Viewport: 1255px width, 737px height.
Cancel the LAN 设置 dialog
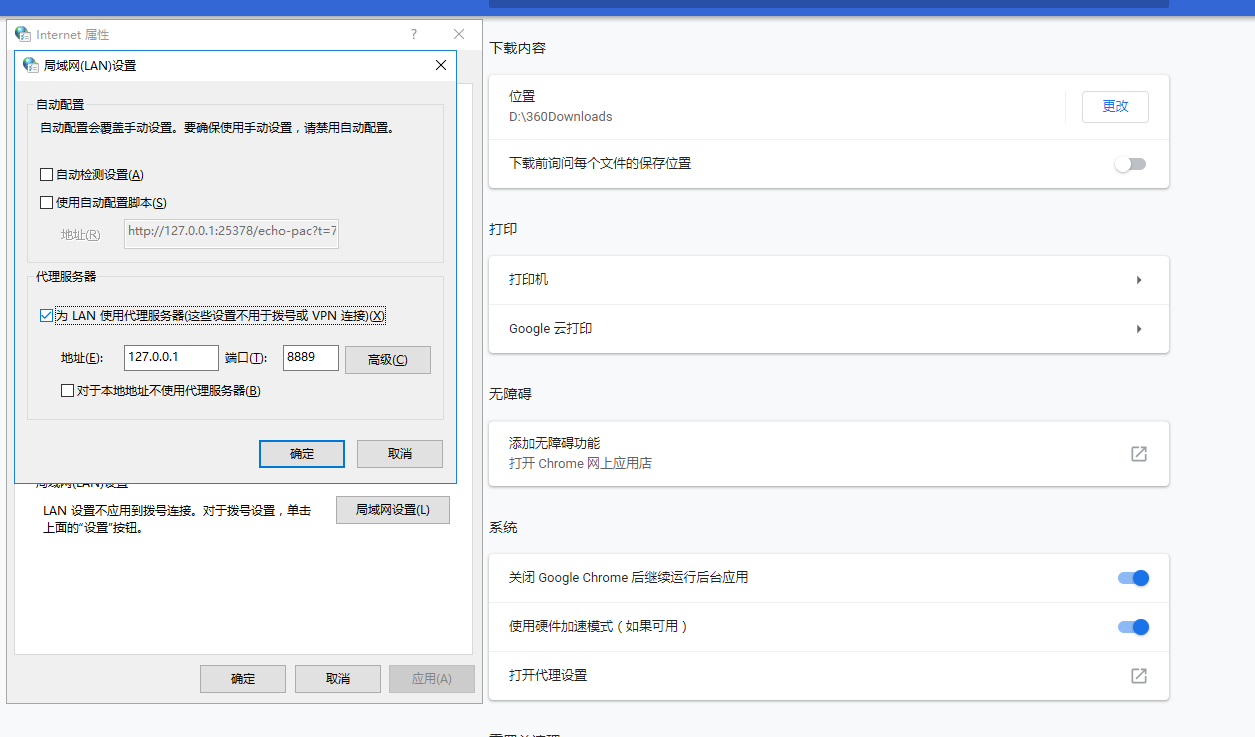point(399,453)
